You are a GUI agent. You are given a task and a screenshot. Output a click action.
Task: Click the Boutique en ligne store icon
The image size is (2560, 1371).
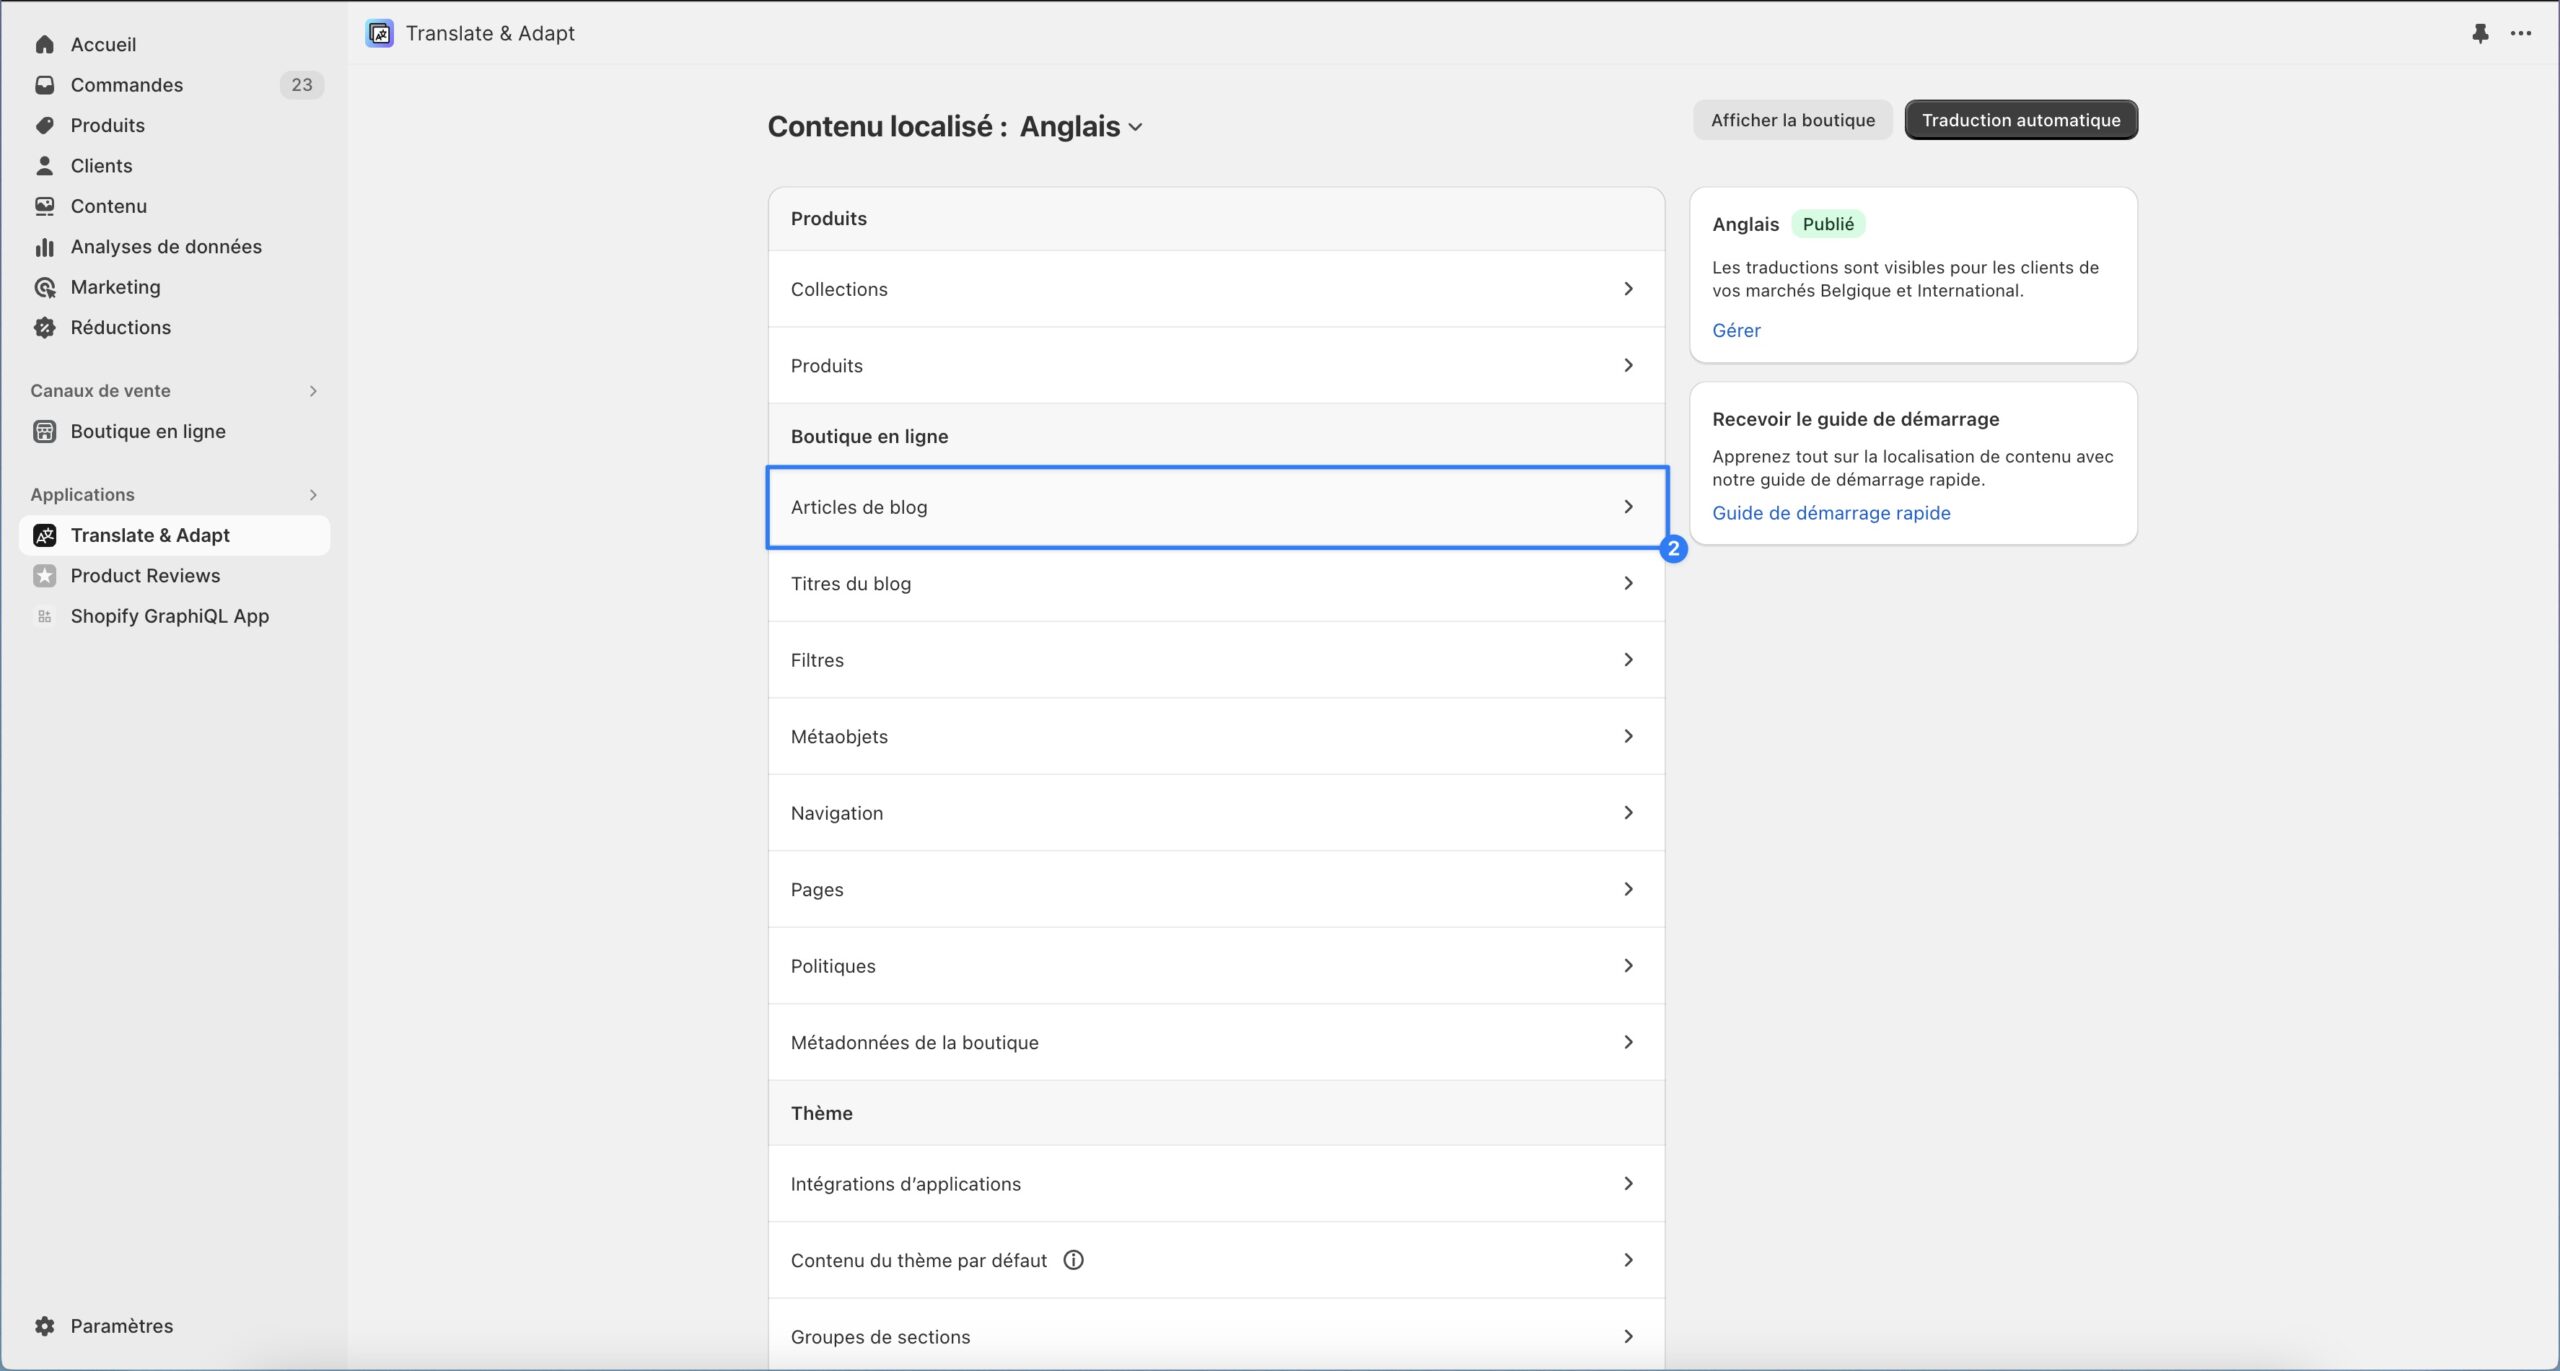(x=44, y=431)
